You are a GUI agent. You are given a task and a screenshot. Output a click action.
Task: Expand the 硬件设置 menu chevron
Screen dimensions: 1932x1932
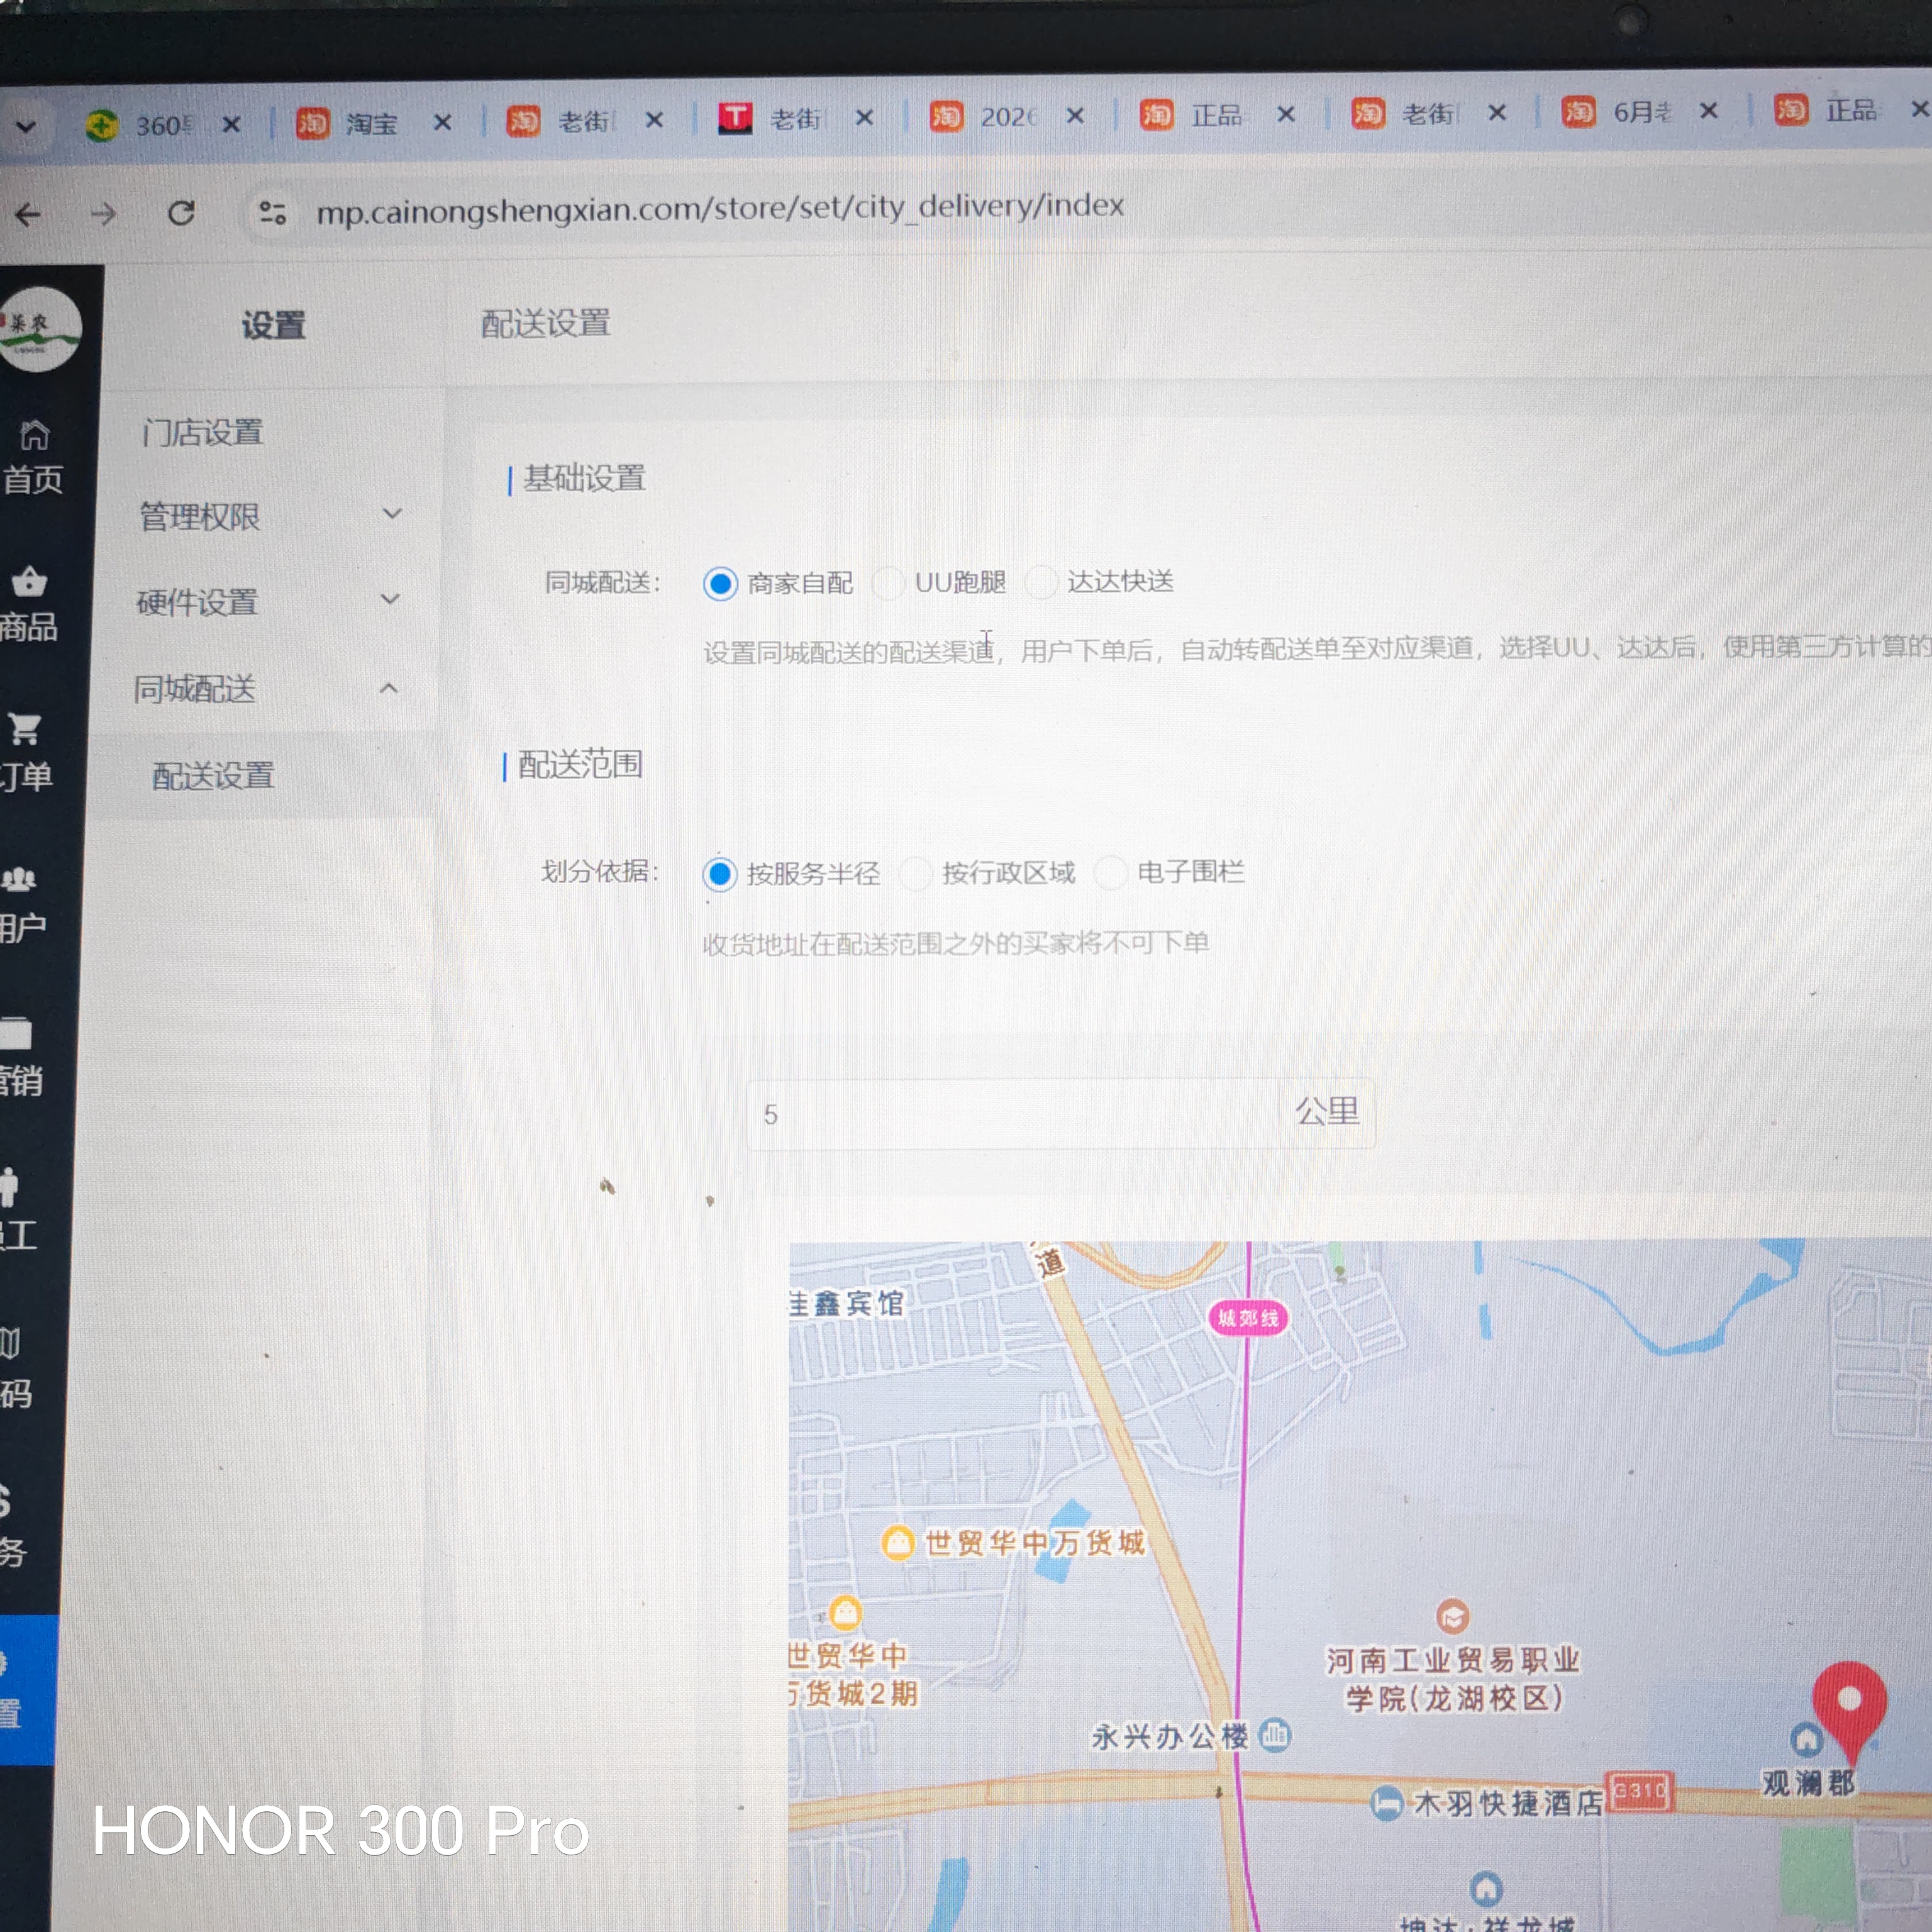coord(391,600)
